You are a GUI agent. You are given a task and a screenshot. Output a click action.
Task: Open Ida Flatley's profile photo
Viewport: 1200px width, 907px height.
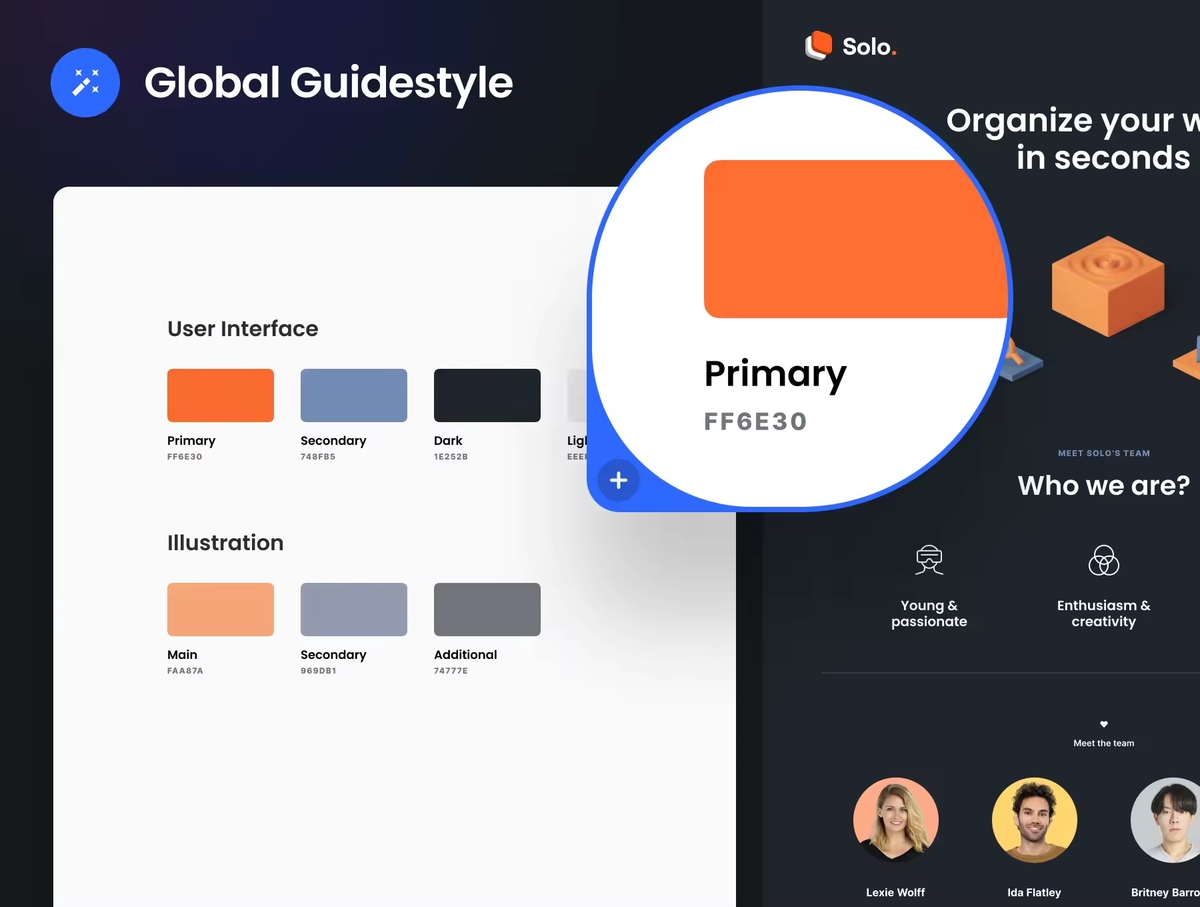click(1034, 820)
